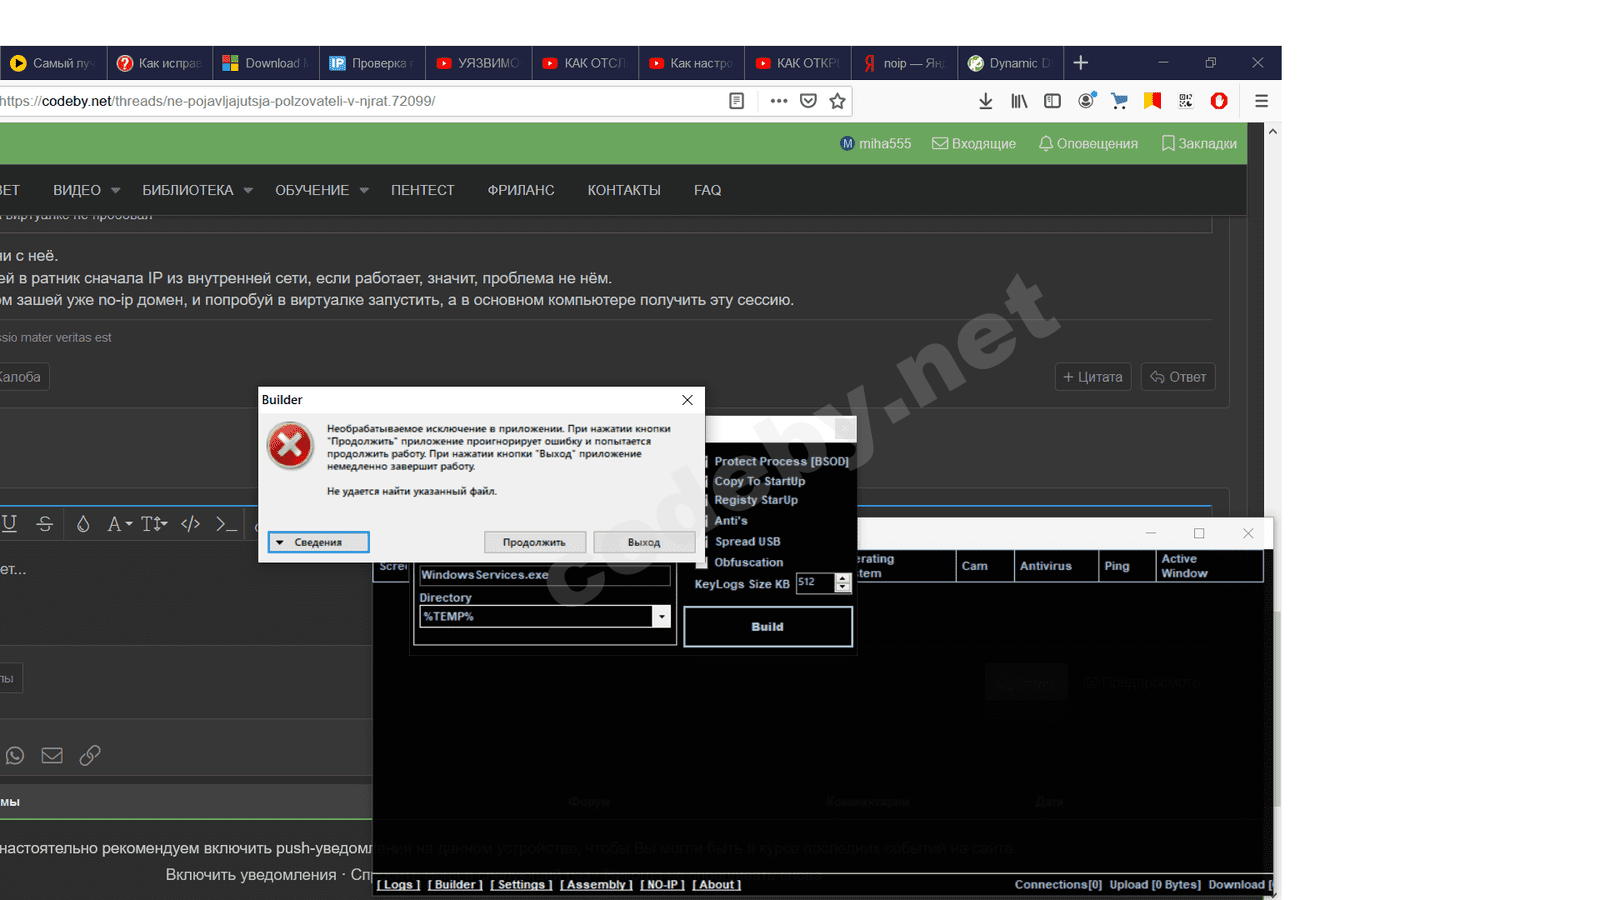Open the browser library icon
This screenshot has height=900, width=1600.
pyautogui.click(x=1019, y=101)
